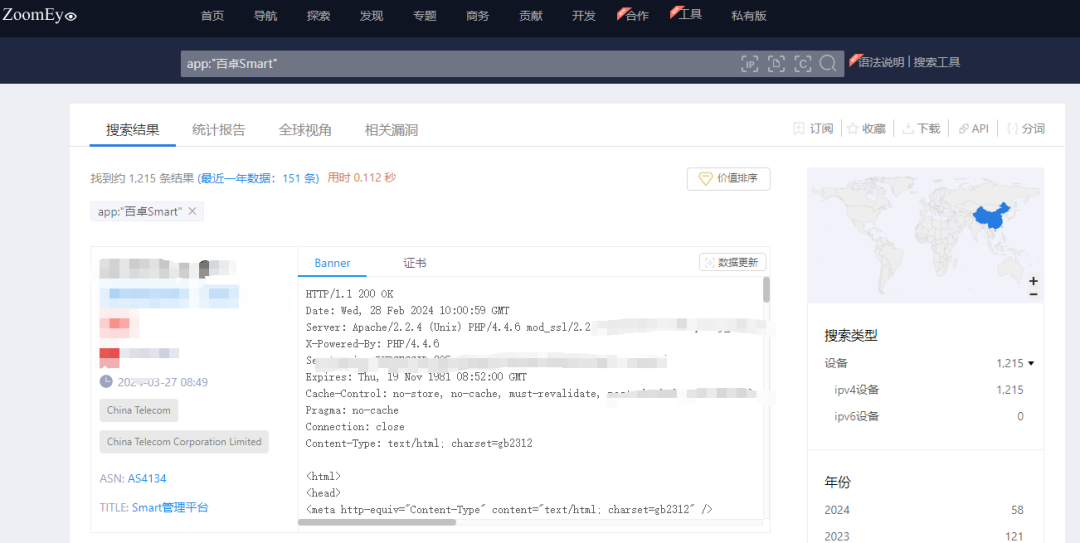
Task: Open 商务 in top navigation
Action: pos(477,16)
